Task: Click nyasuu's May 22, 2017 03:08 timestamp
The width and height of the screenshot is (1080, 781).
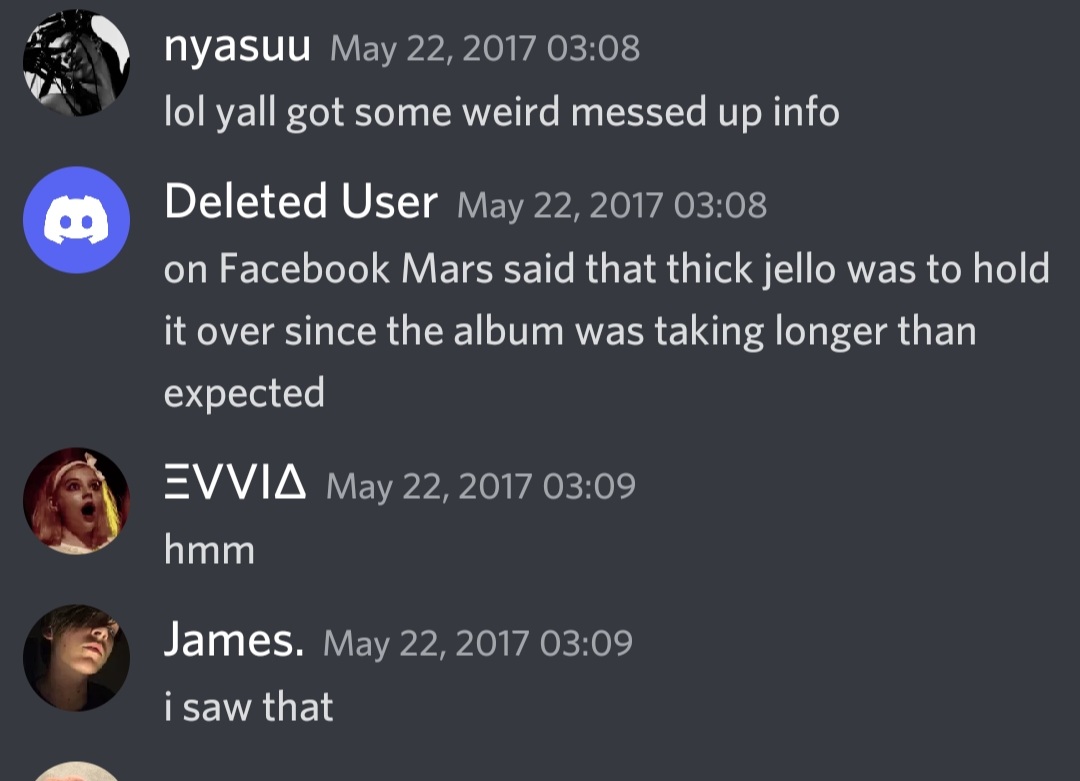Action: click(x=484, y=48)
